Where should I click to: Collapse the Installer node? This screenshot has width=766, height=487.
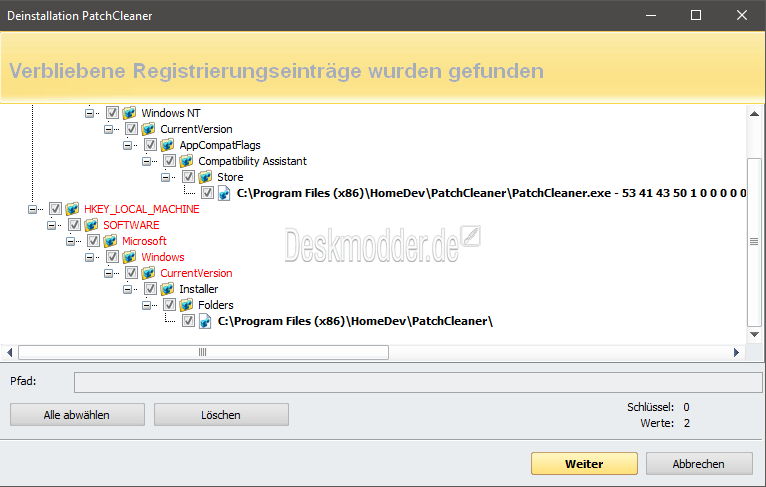tap(128, 289)
